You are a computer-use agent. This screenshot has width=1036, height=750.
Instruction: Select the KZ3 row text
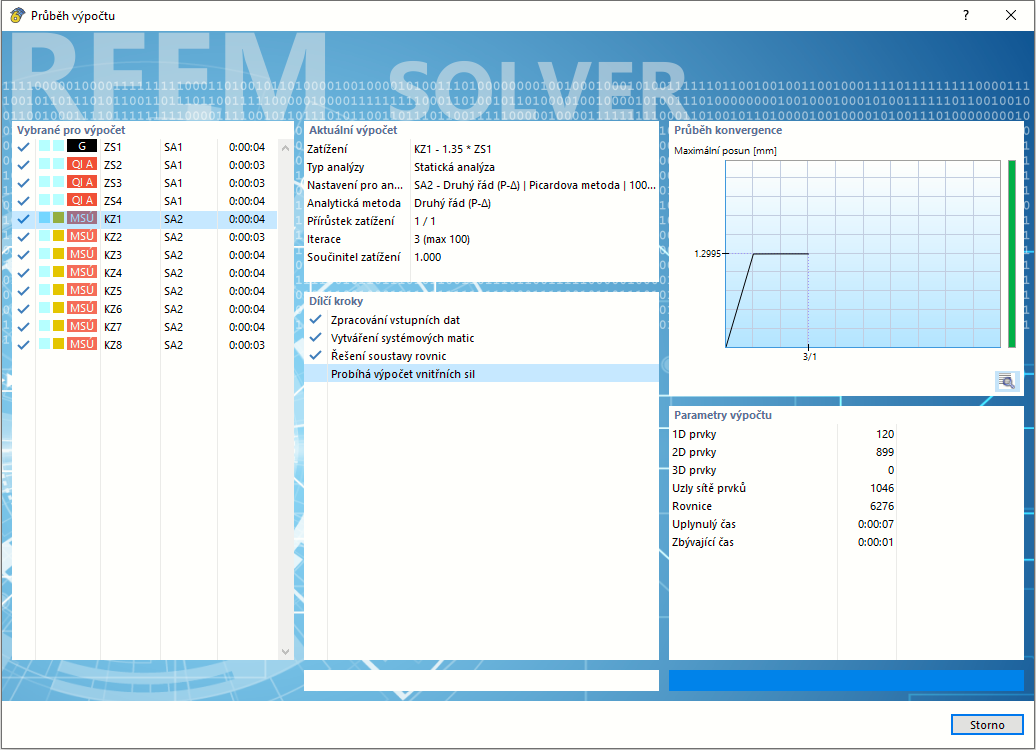(113, 255)
